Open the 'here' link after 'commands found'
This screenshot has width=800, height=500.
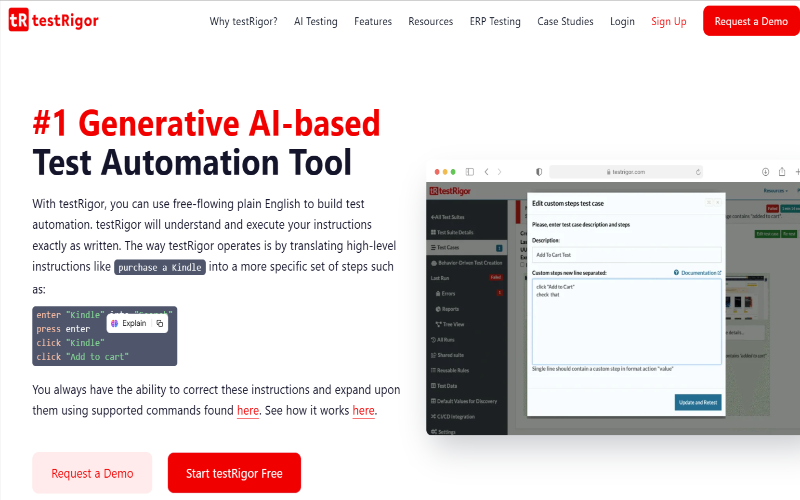click(x=248, y=411)
